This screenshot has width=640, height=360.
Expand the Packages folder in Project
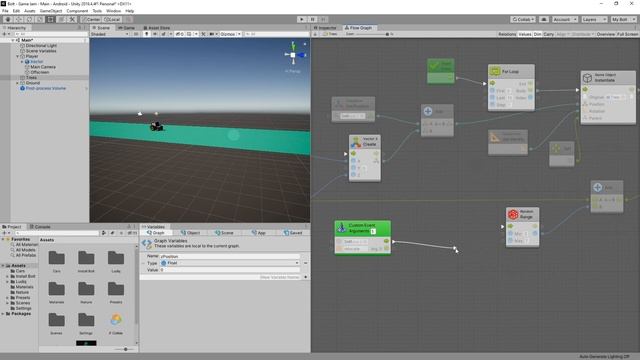[x=3, y=314]
